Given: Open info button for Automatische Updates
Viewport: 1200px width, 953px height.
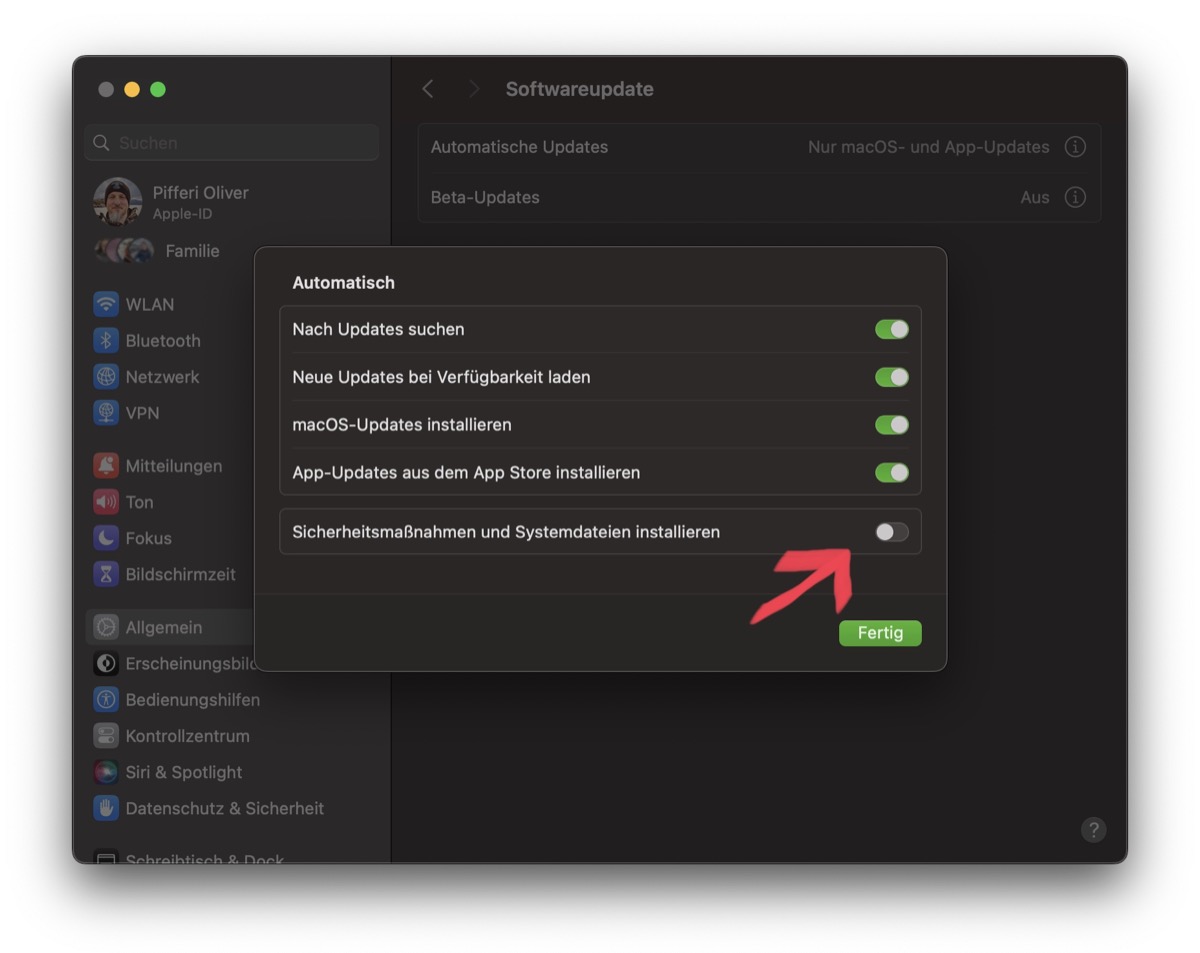Looking at the screenshot, I should 1075,147.
